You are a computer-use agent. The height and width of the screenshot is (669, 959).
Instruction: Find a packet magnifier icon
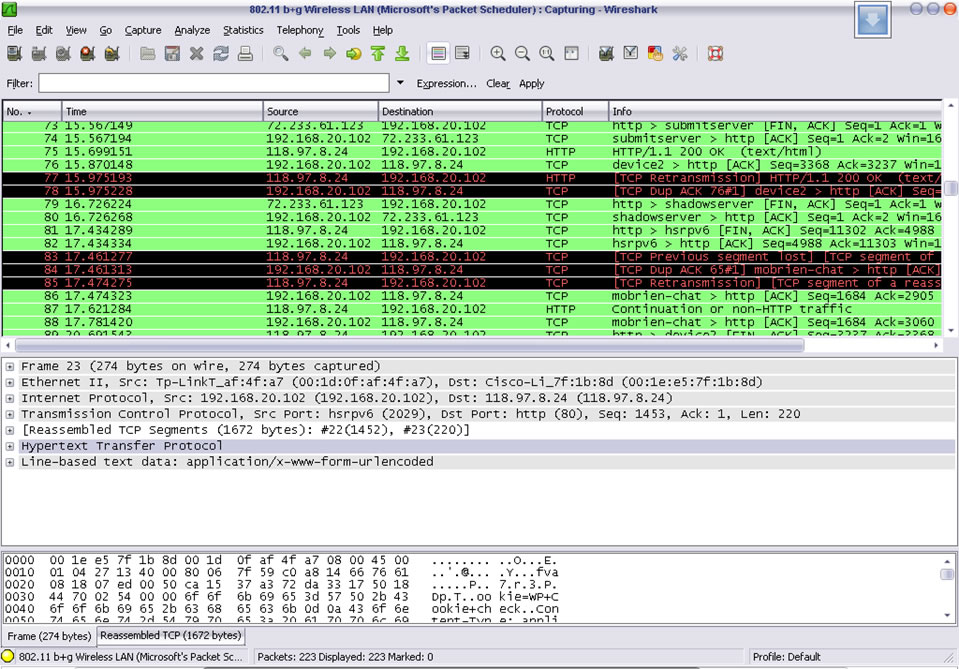pos(281,54)
